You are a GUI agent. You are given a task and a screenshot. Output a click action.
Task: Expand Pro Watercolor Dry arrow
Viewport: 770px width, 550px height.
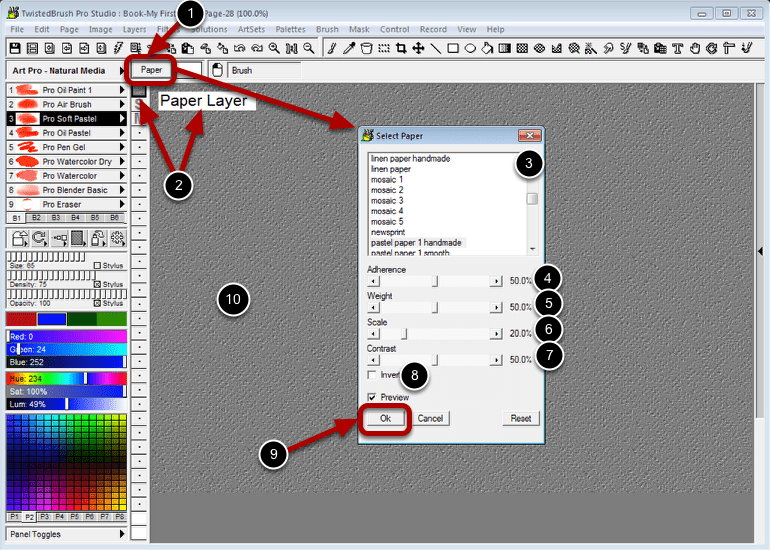(x=122, y=161)
